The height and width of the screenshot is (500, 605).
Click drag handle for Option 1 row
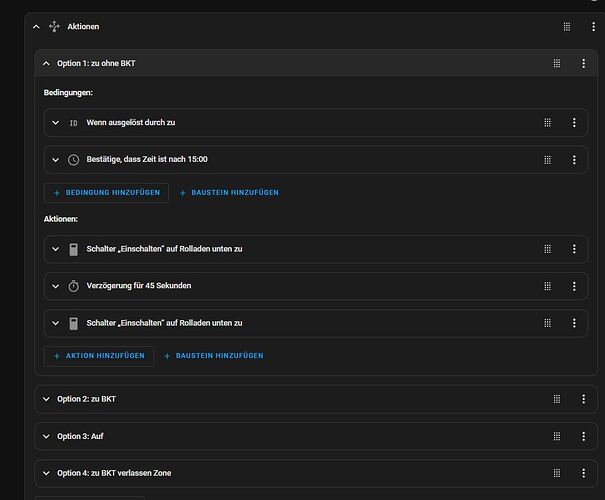pos(557,63)
